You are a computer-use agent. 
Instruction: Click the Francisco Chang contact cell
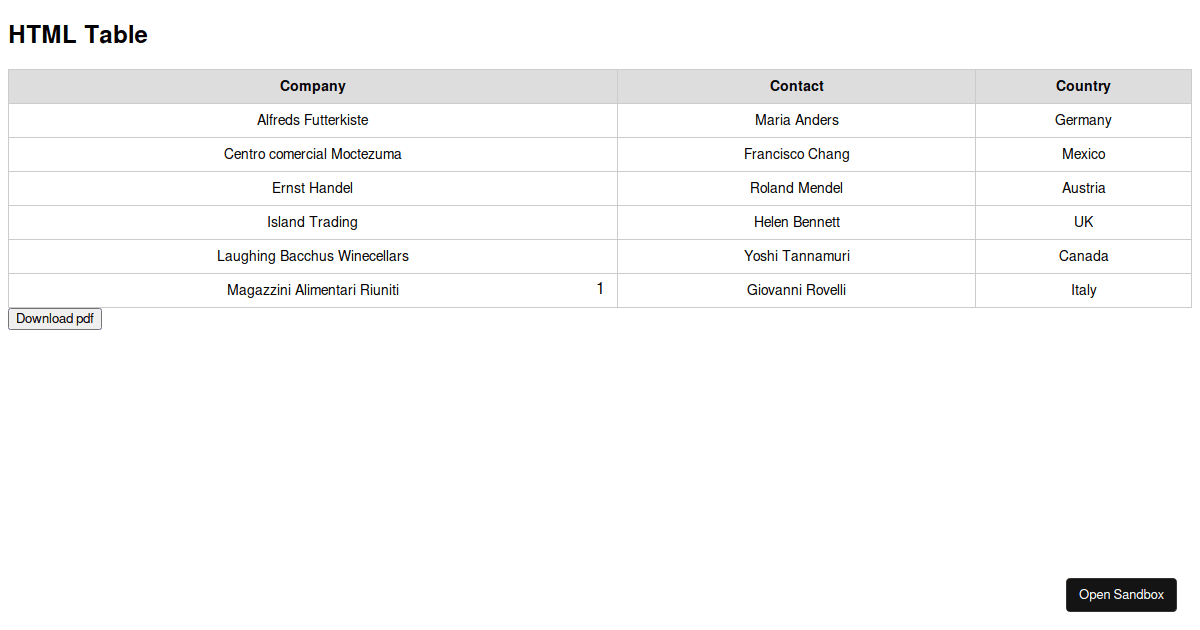(797, 155)
